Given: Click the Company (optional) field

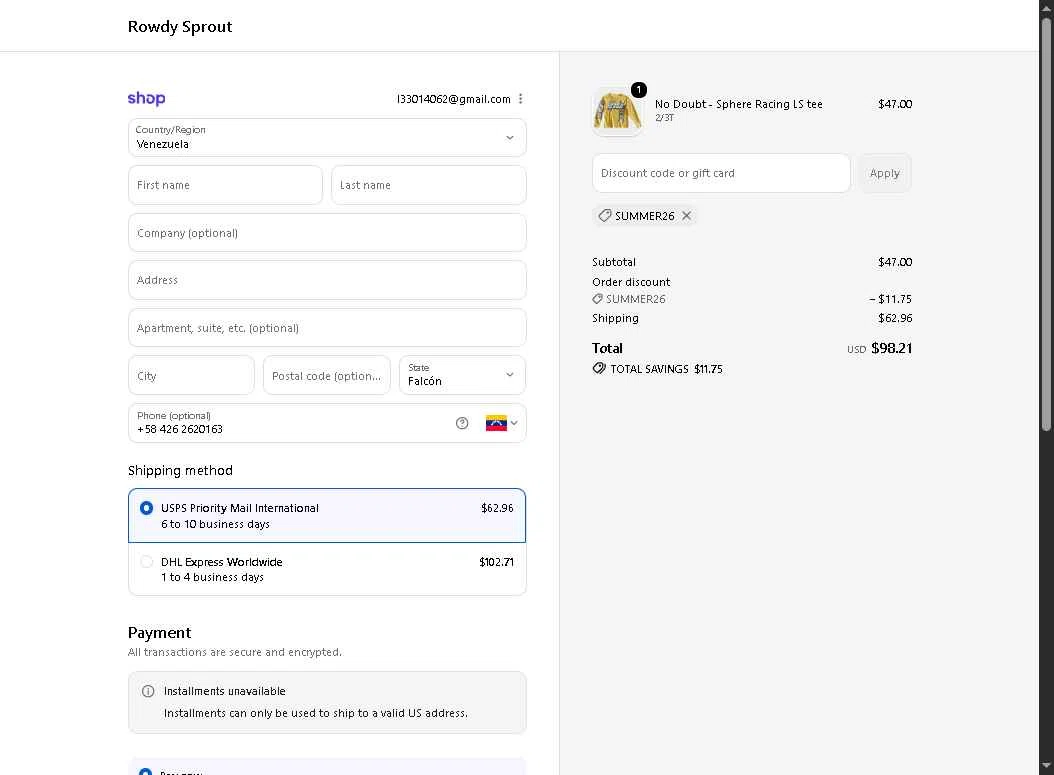Looking at the screenshot, I should pos(327,233).
